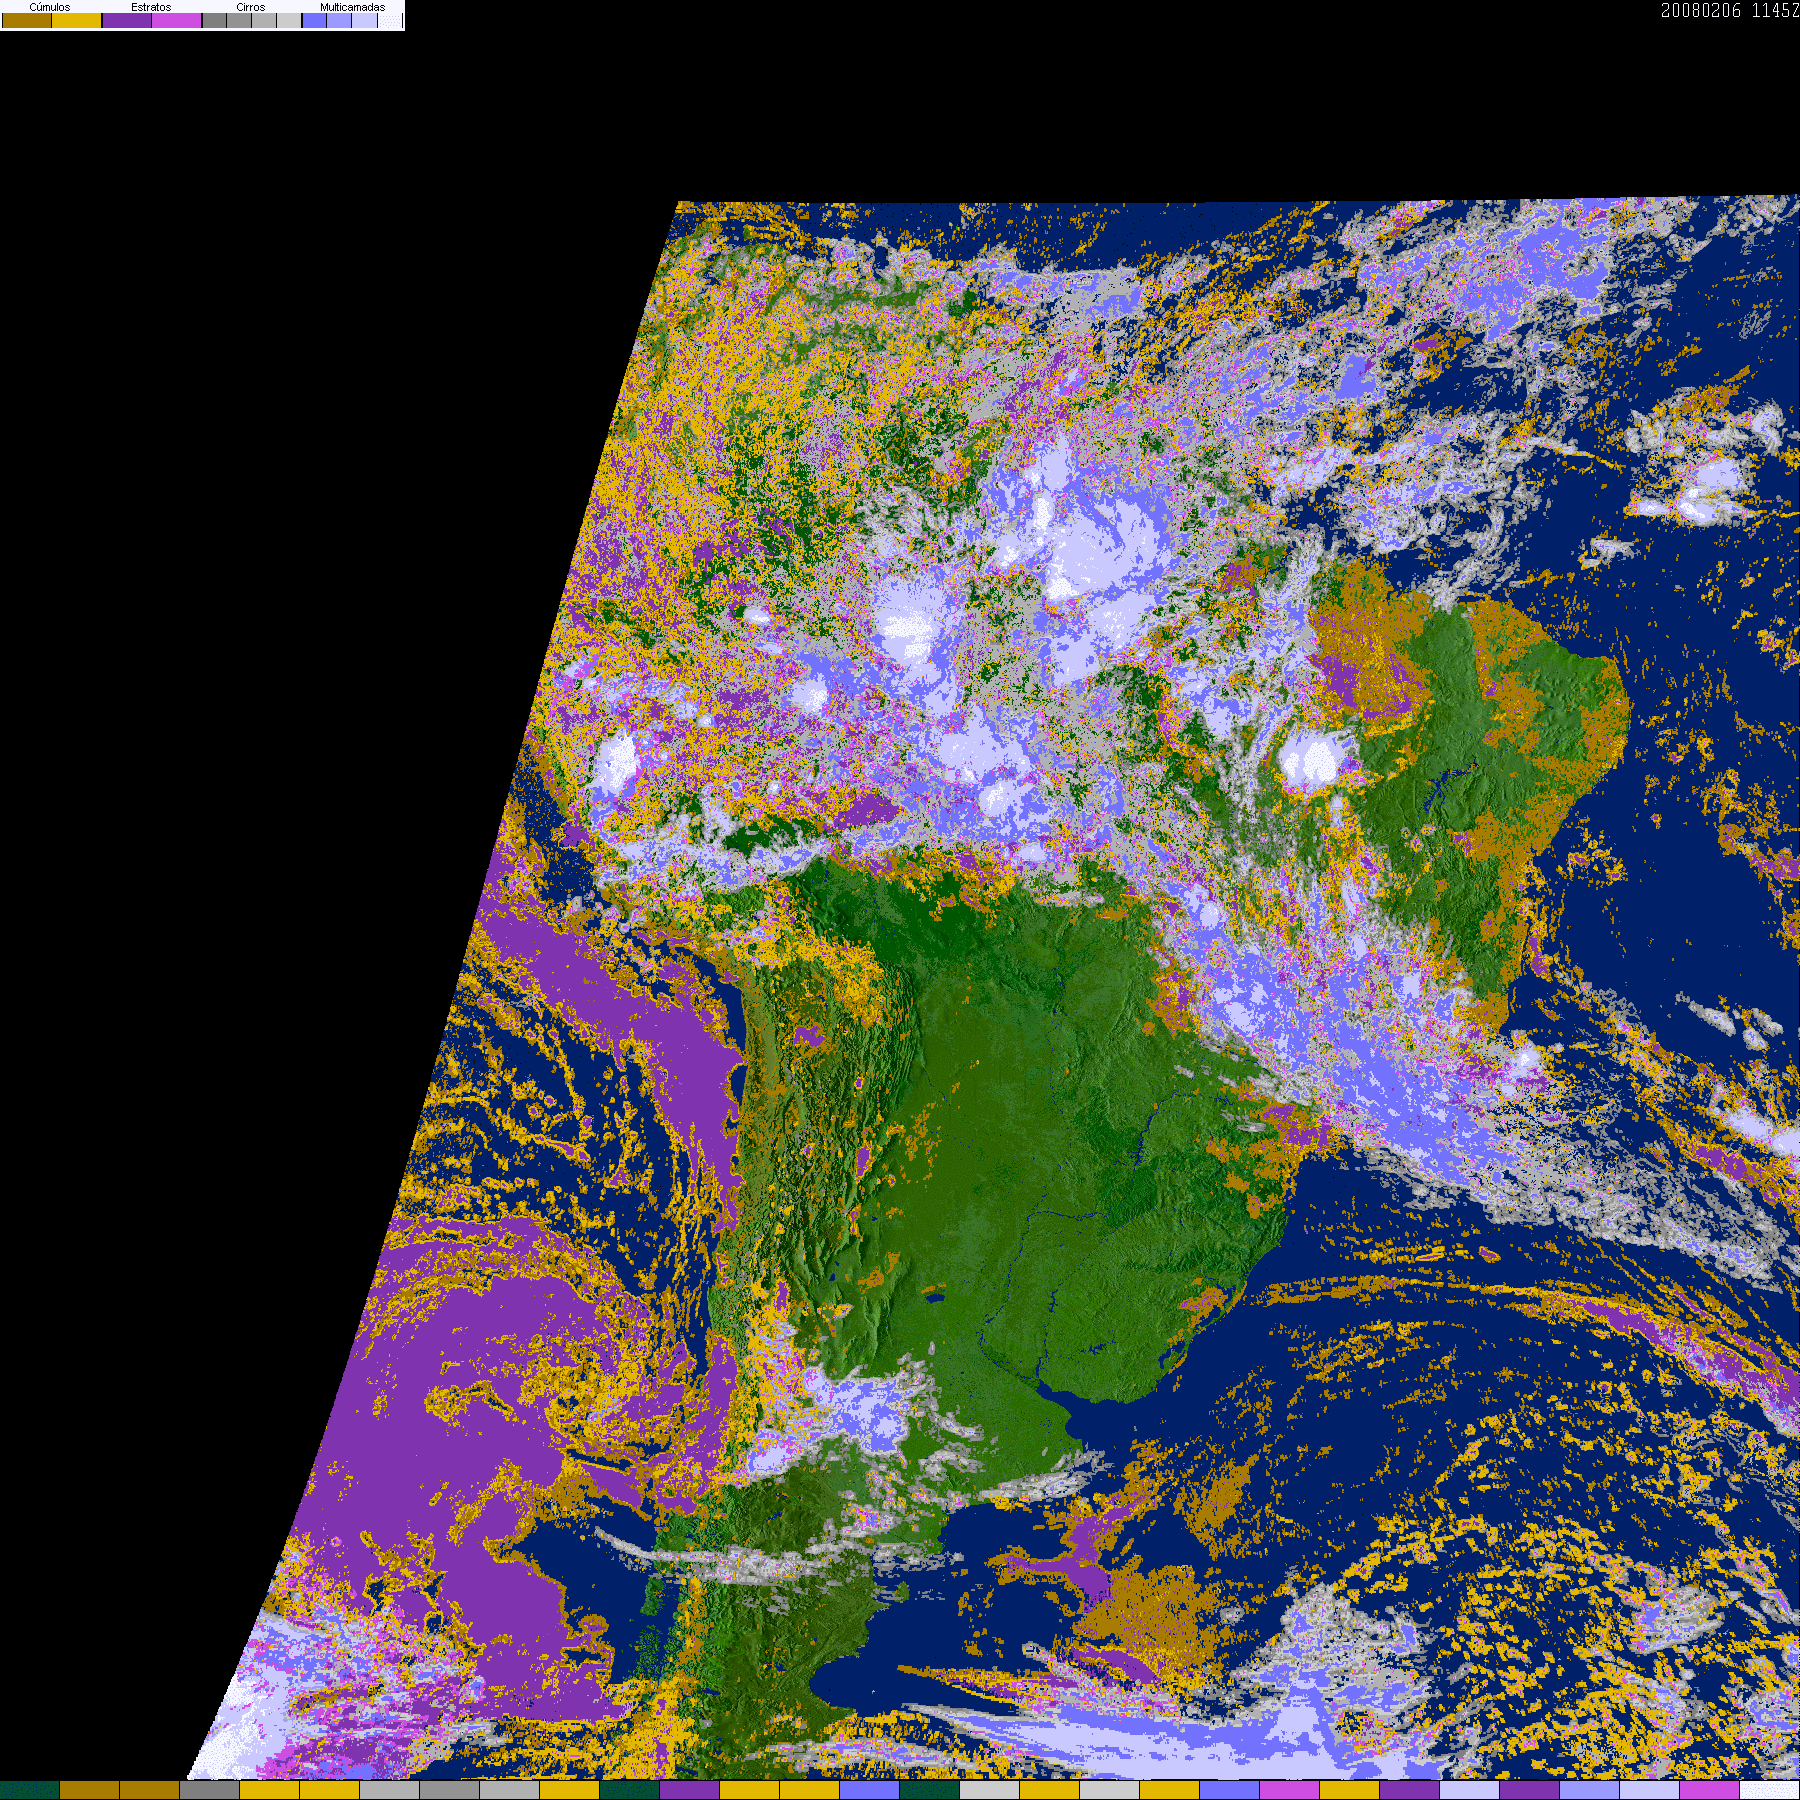1800x1800 pixels.
Task: Click the Cirros legend label
Action: tap(251, 7)
